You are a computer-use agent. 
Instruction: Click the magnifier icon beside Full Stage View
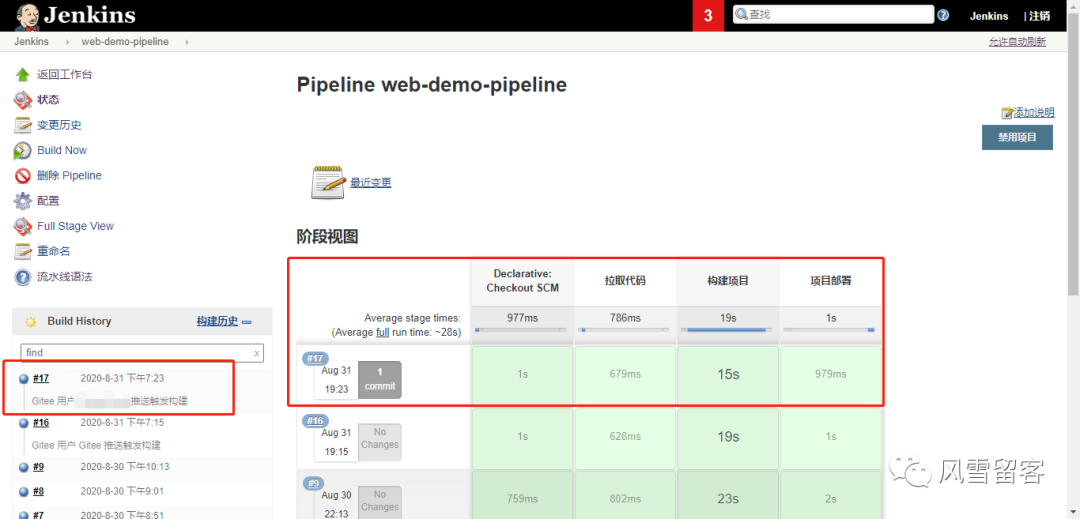(x=23, y=226)
